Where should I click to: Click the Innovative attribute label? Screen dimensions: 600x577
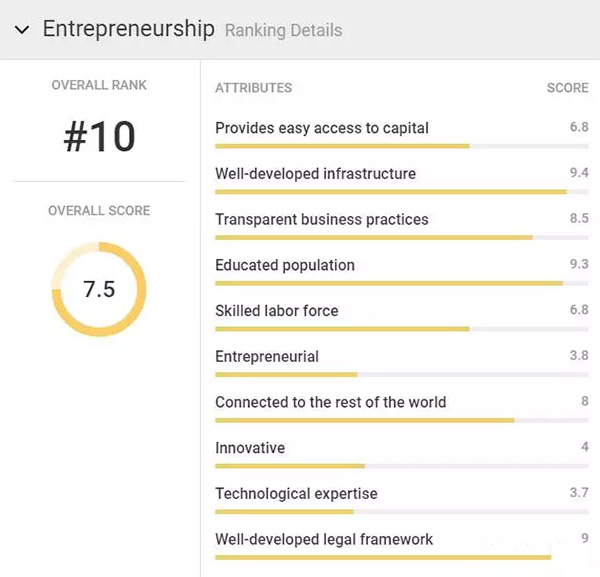click(250, 448)
